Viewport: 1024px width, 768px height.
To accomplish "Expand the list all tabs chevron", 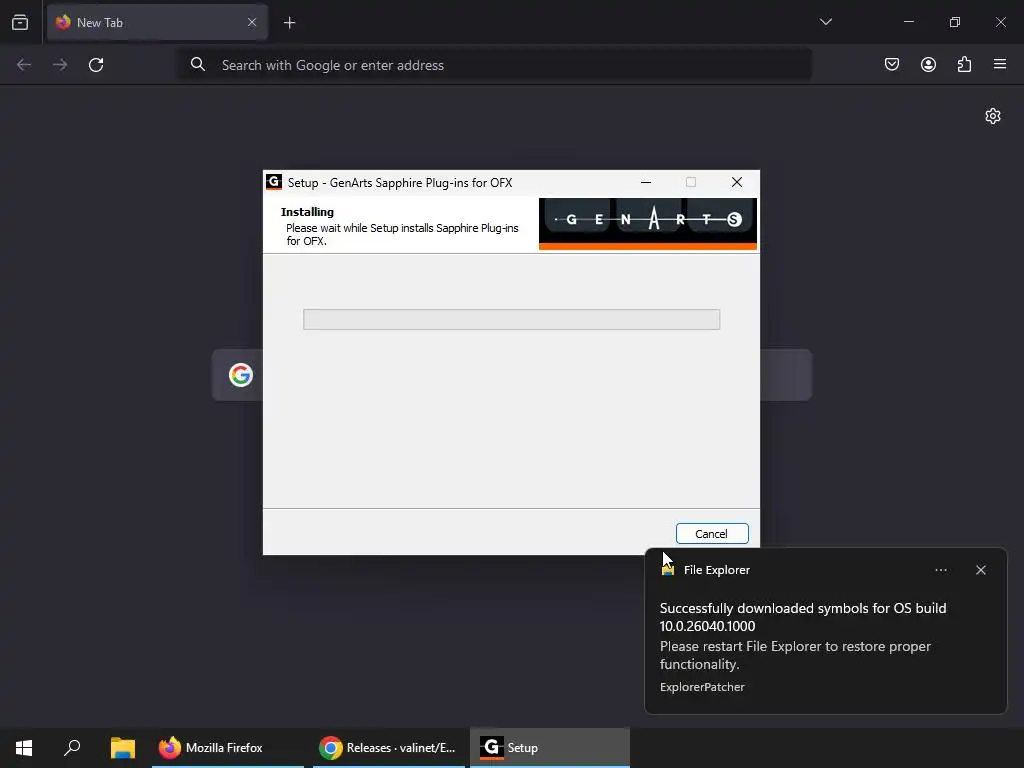I will 826,22.
